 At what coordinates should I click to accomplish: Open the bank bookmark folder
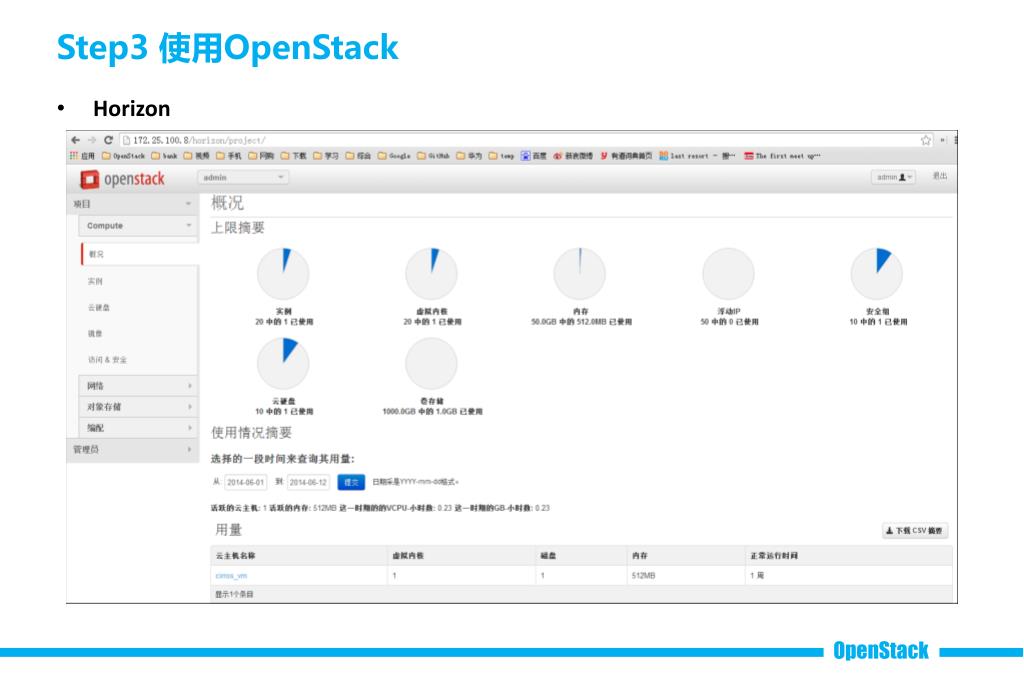(x=165, y=155)
